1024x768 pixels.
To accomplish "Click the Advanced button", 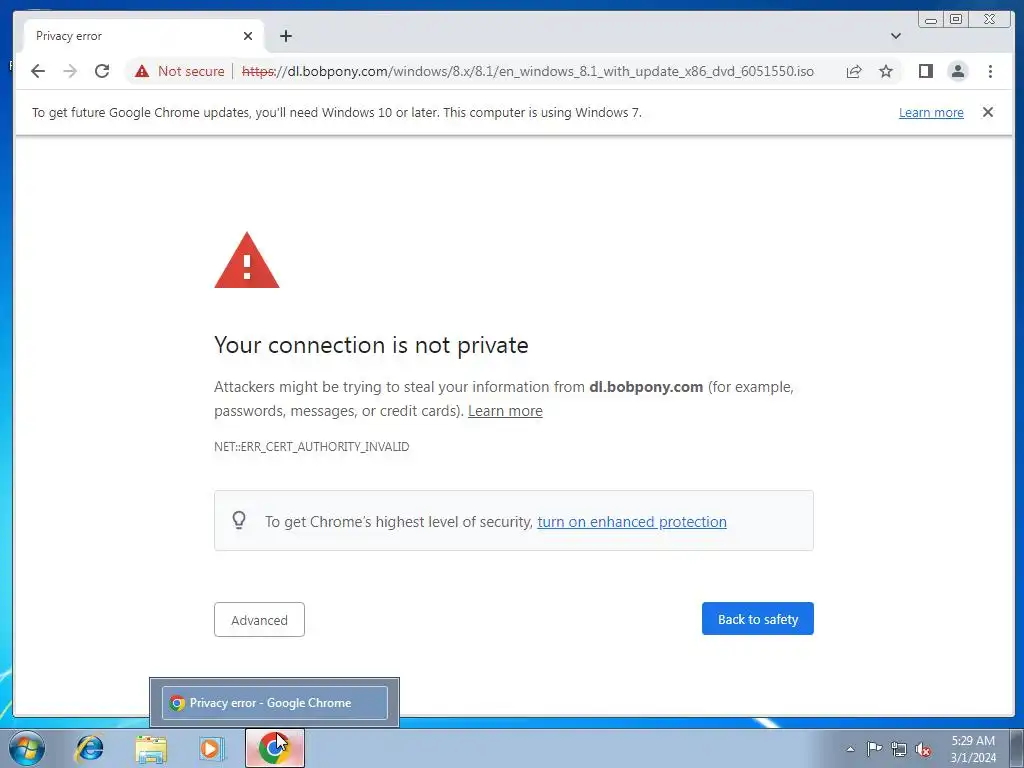I will click(x=259, y=620).
